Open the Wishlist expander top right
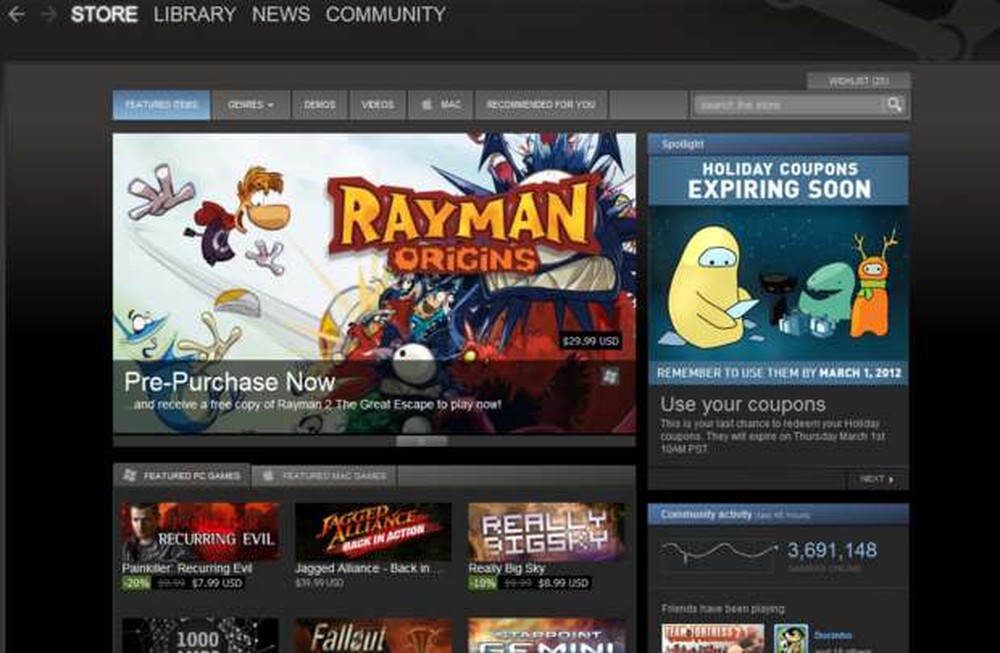This screenshot has width=1000, height=653. 857,79
